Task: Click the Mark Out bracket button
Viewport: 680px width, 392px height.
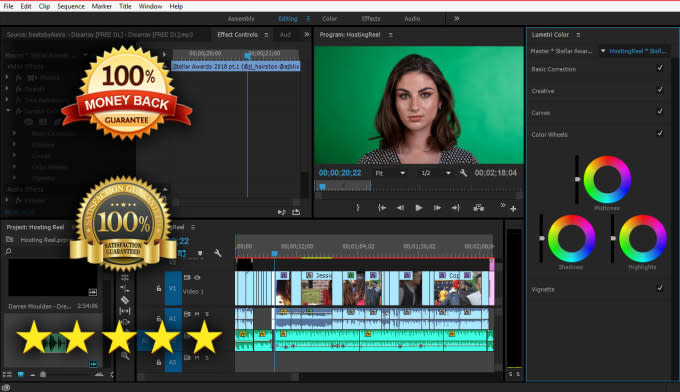Action: (x=358, y=208)
